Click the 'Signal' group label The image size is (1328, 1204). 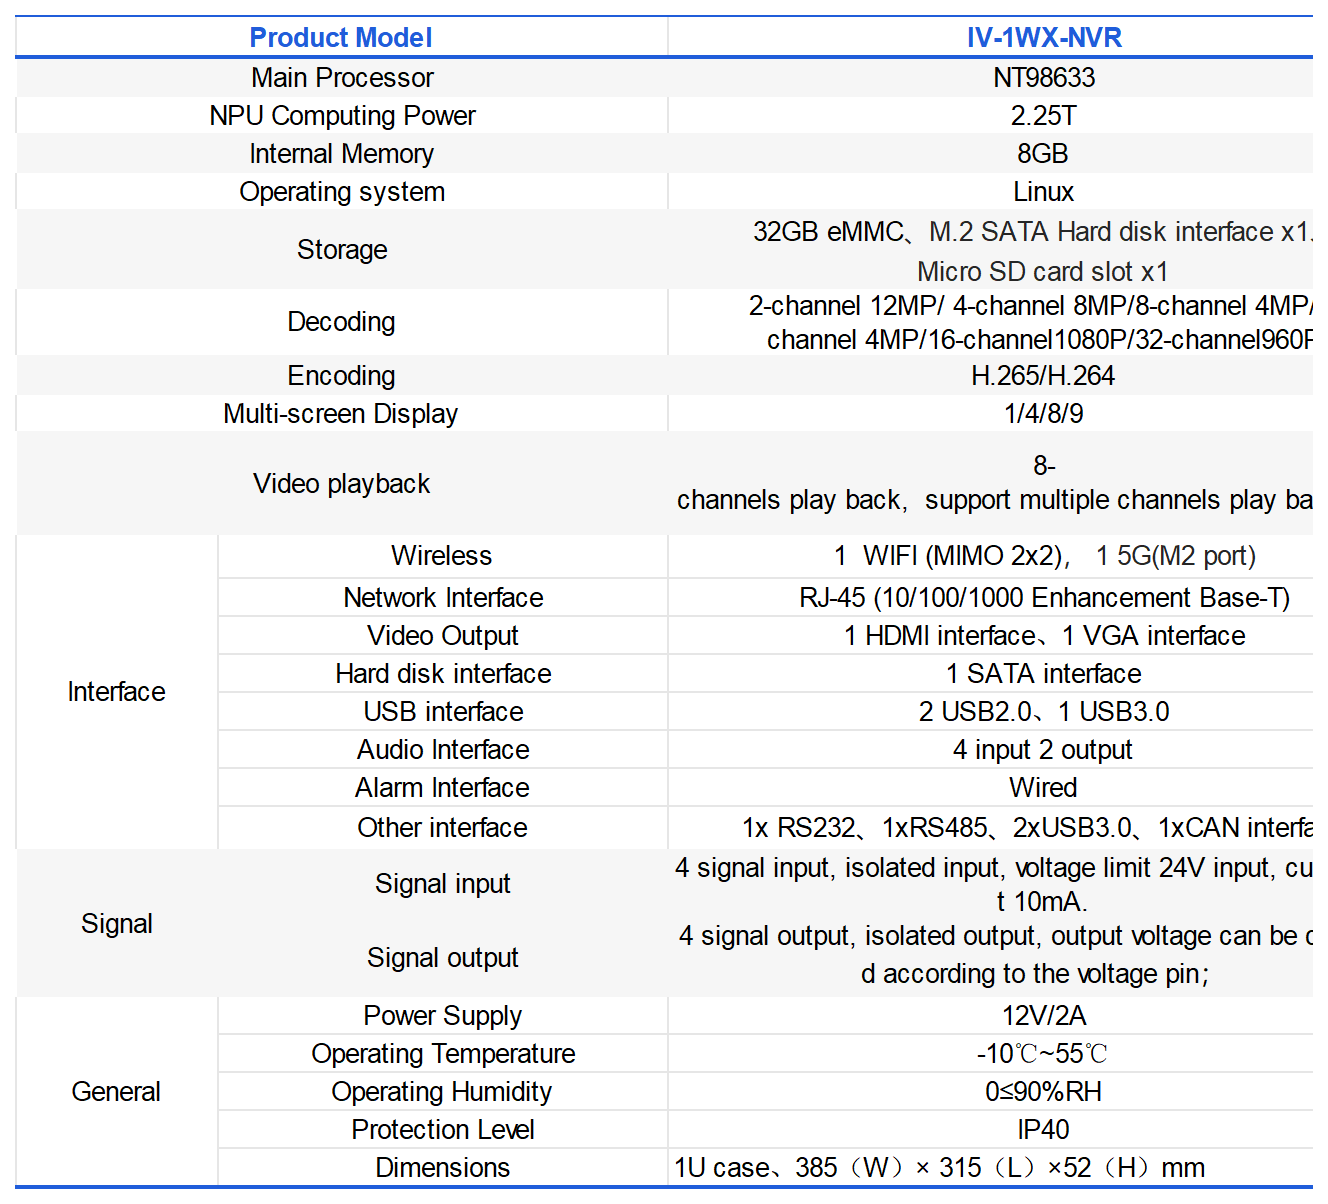117,924
